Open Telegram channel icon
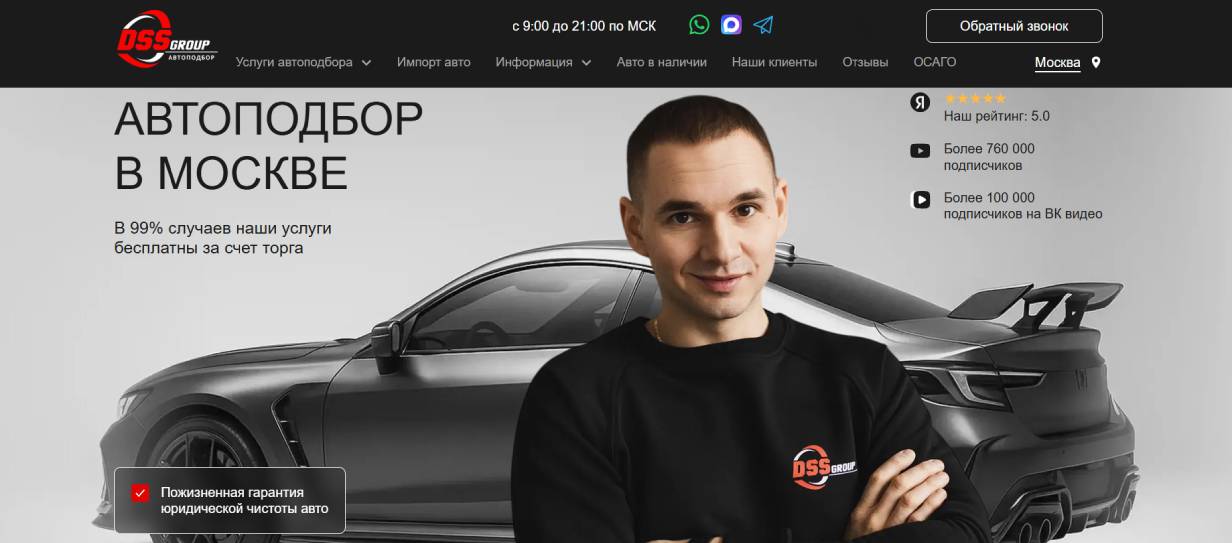Screen dimensions: 1232x543 point(763,25)
